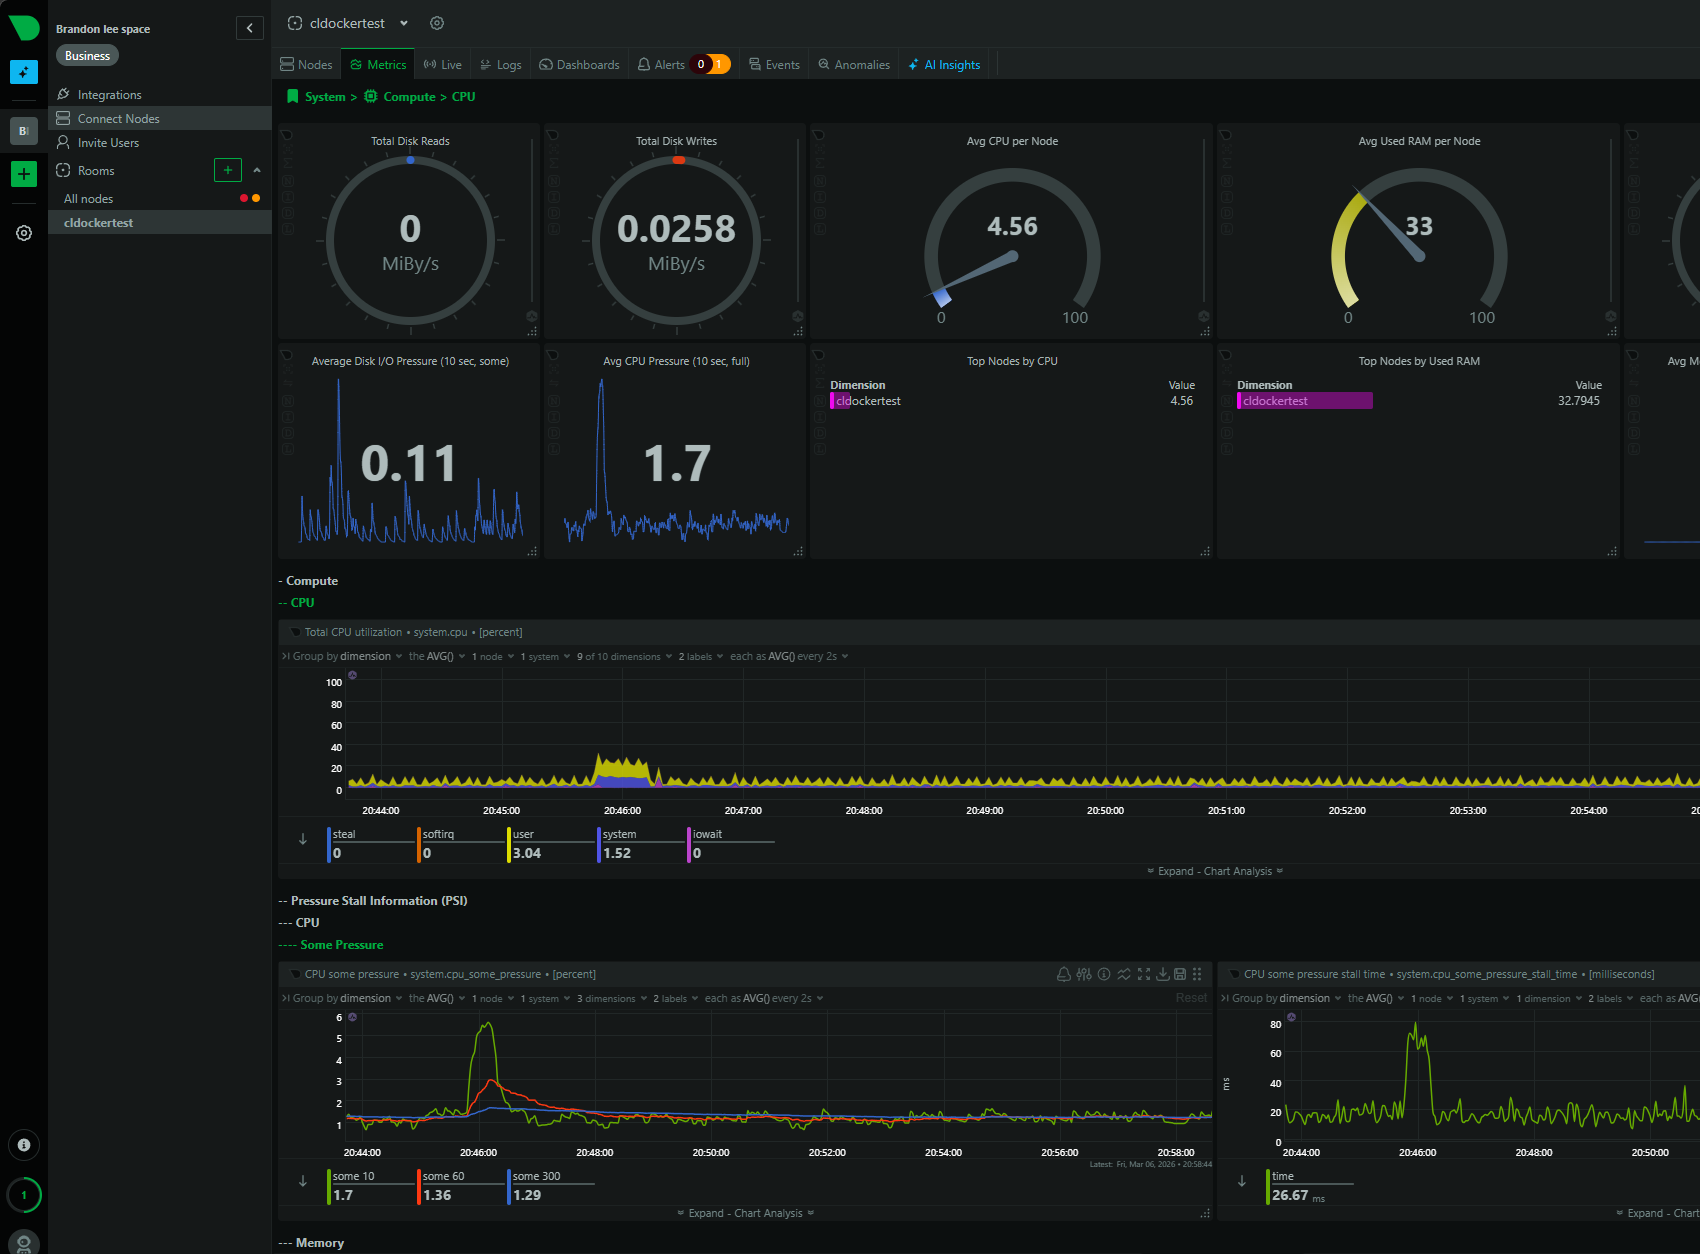This screenshot has height=1254, width=1700.
Task: Open the cldockertest room switcher dropdown
Action: coord(404,23)
